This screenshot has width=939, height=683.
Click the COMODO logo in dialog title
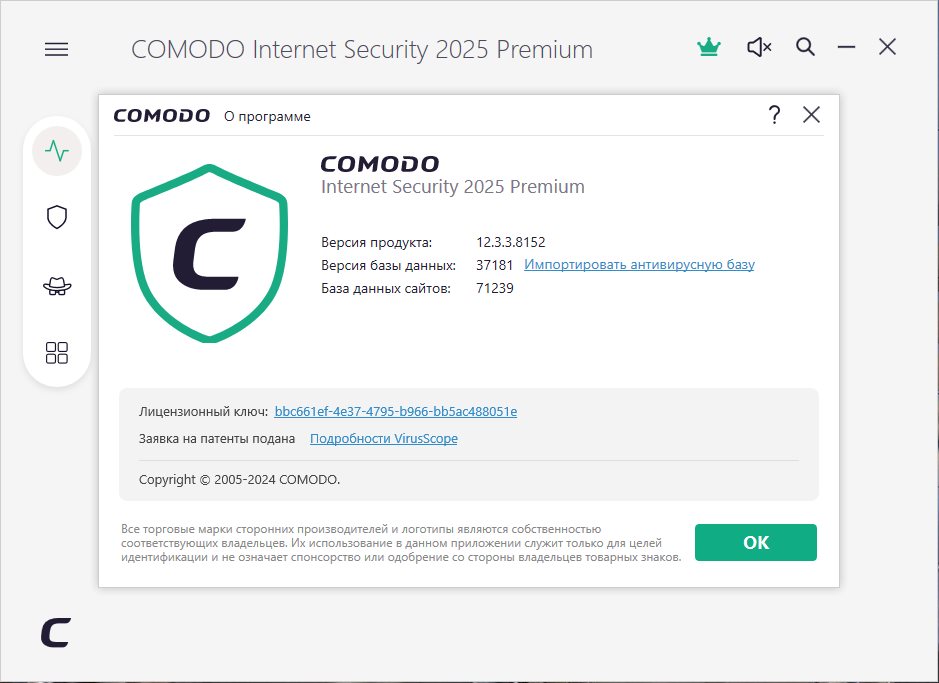tap(161, 116)
